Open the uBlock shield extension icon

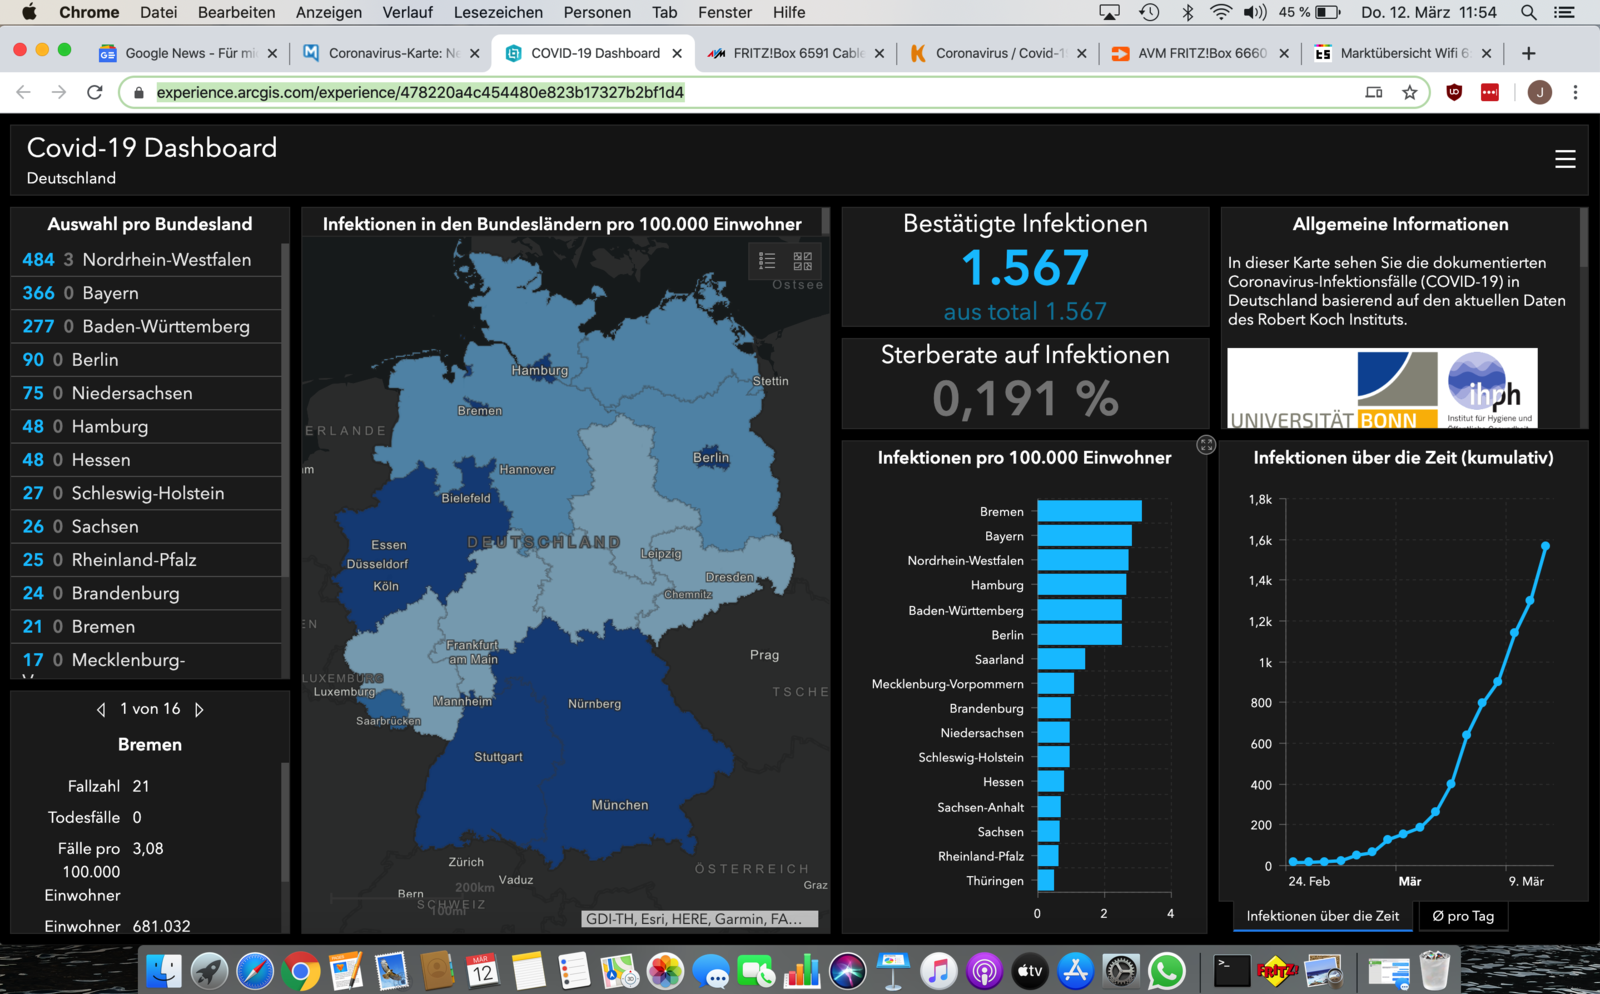[x=1454, y=92]
